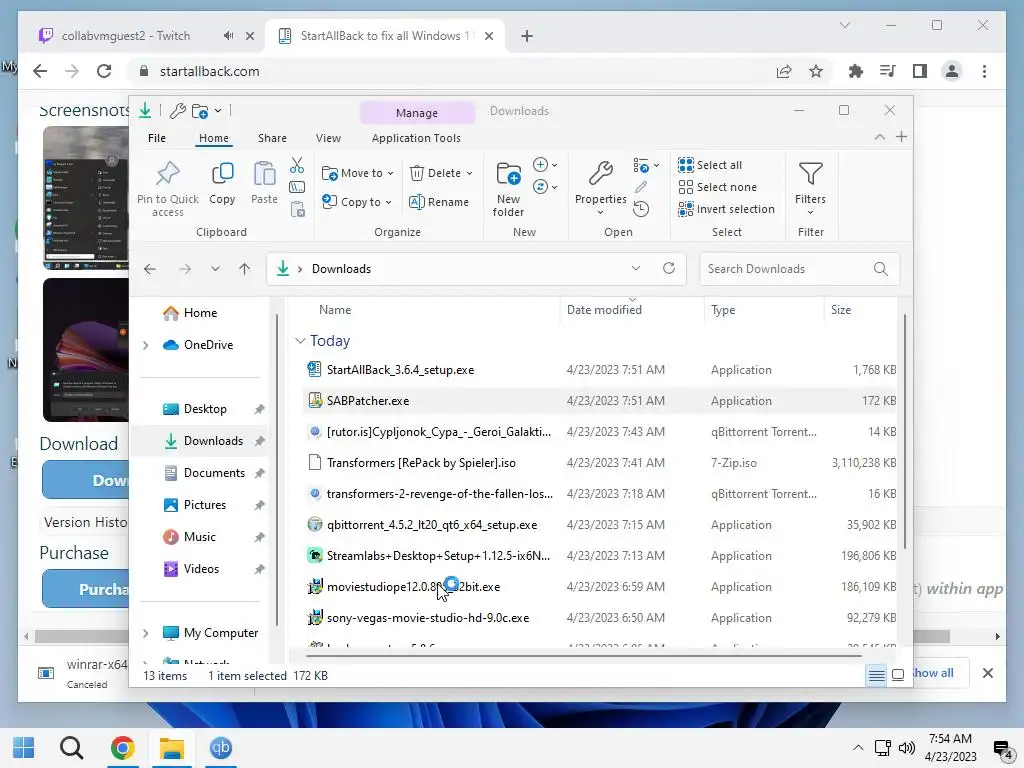
Task: Open qBittorrent from the taskbar
Action: pyautogui.click(x=221, y=748)
